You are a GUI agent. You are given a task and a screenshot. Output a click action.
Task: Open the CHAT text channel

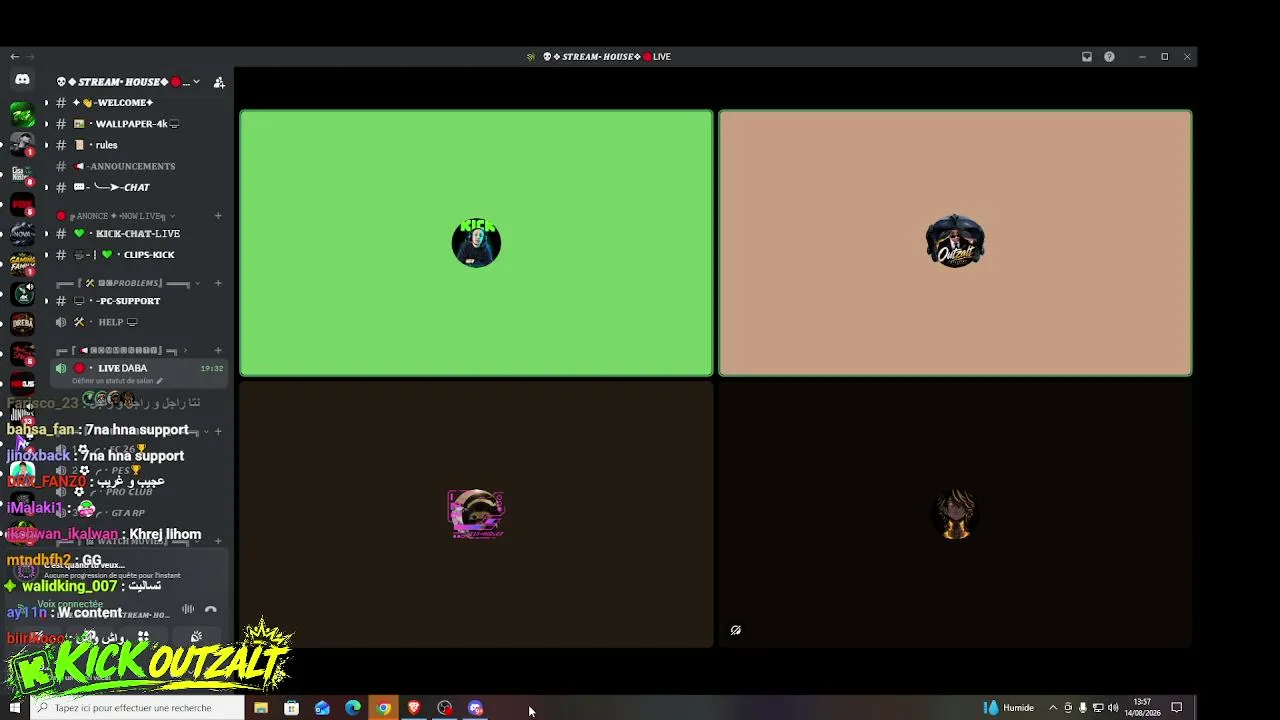(139, 187)
